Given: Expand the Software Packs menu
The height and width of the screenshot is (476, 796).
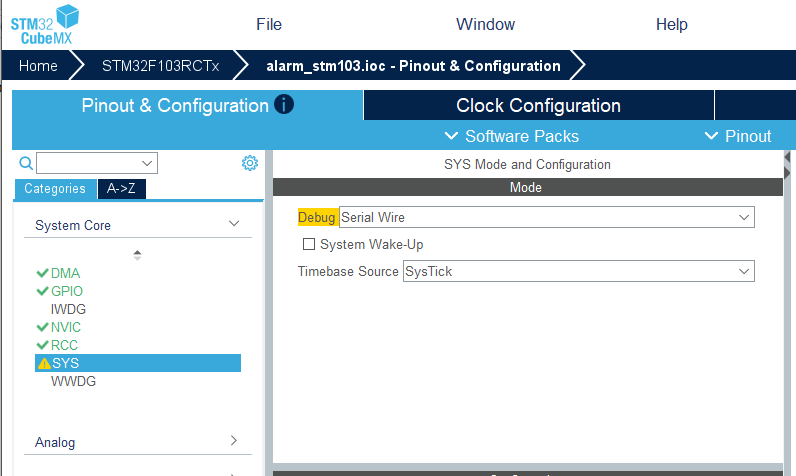Looking at the screenshot, I should 512,136.
